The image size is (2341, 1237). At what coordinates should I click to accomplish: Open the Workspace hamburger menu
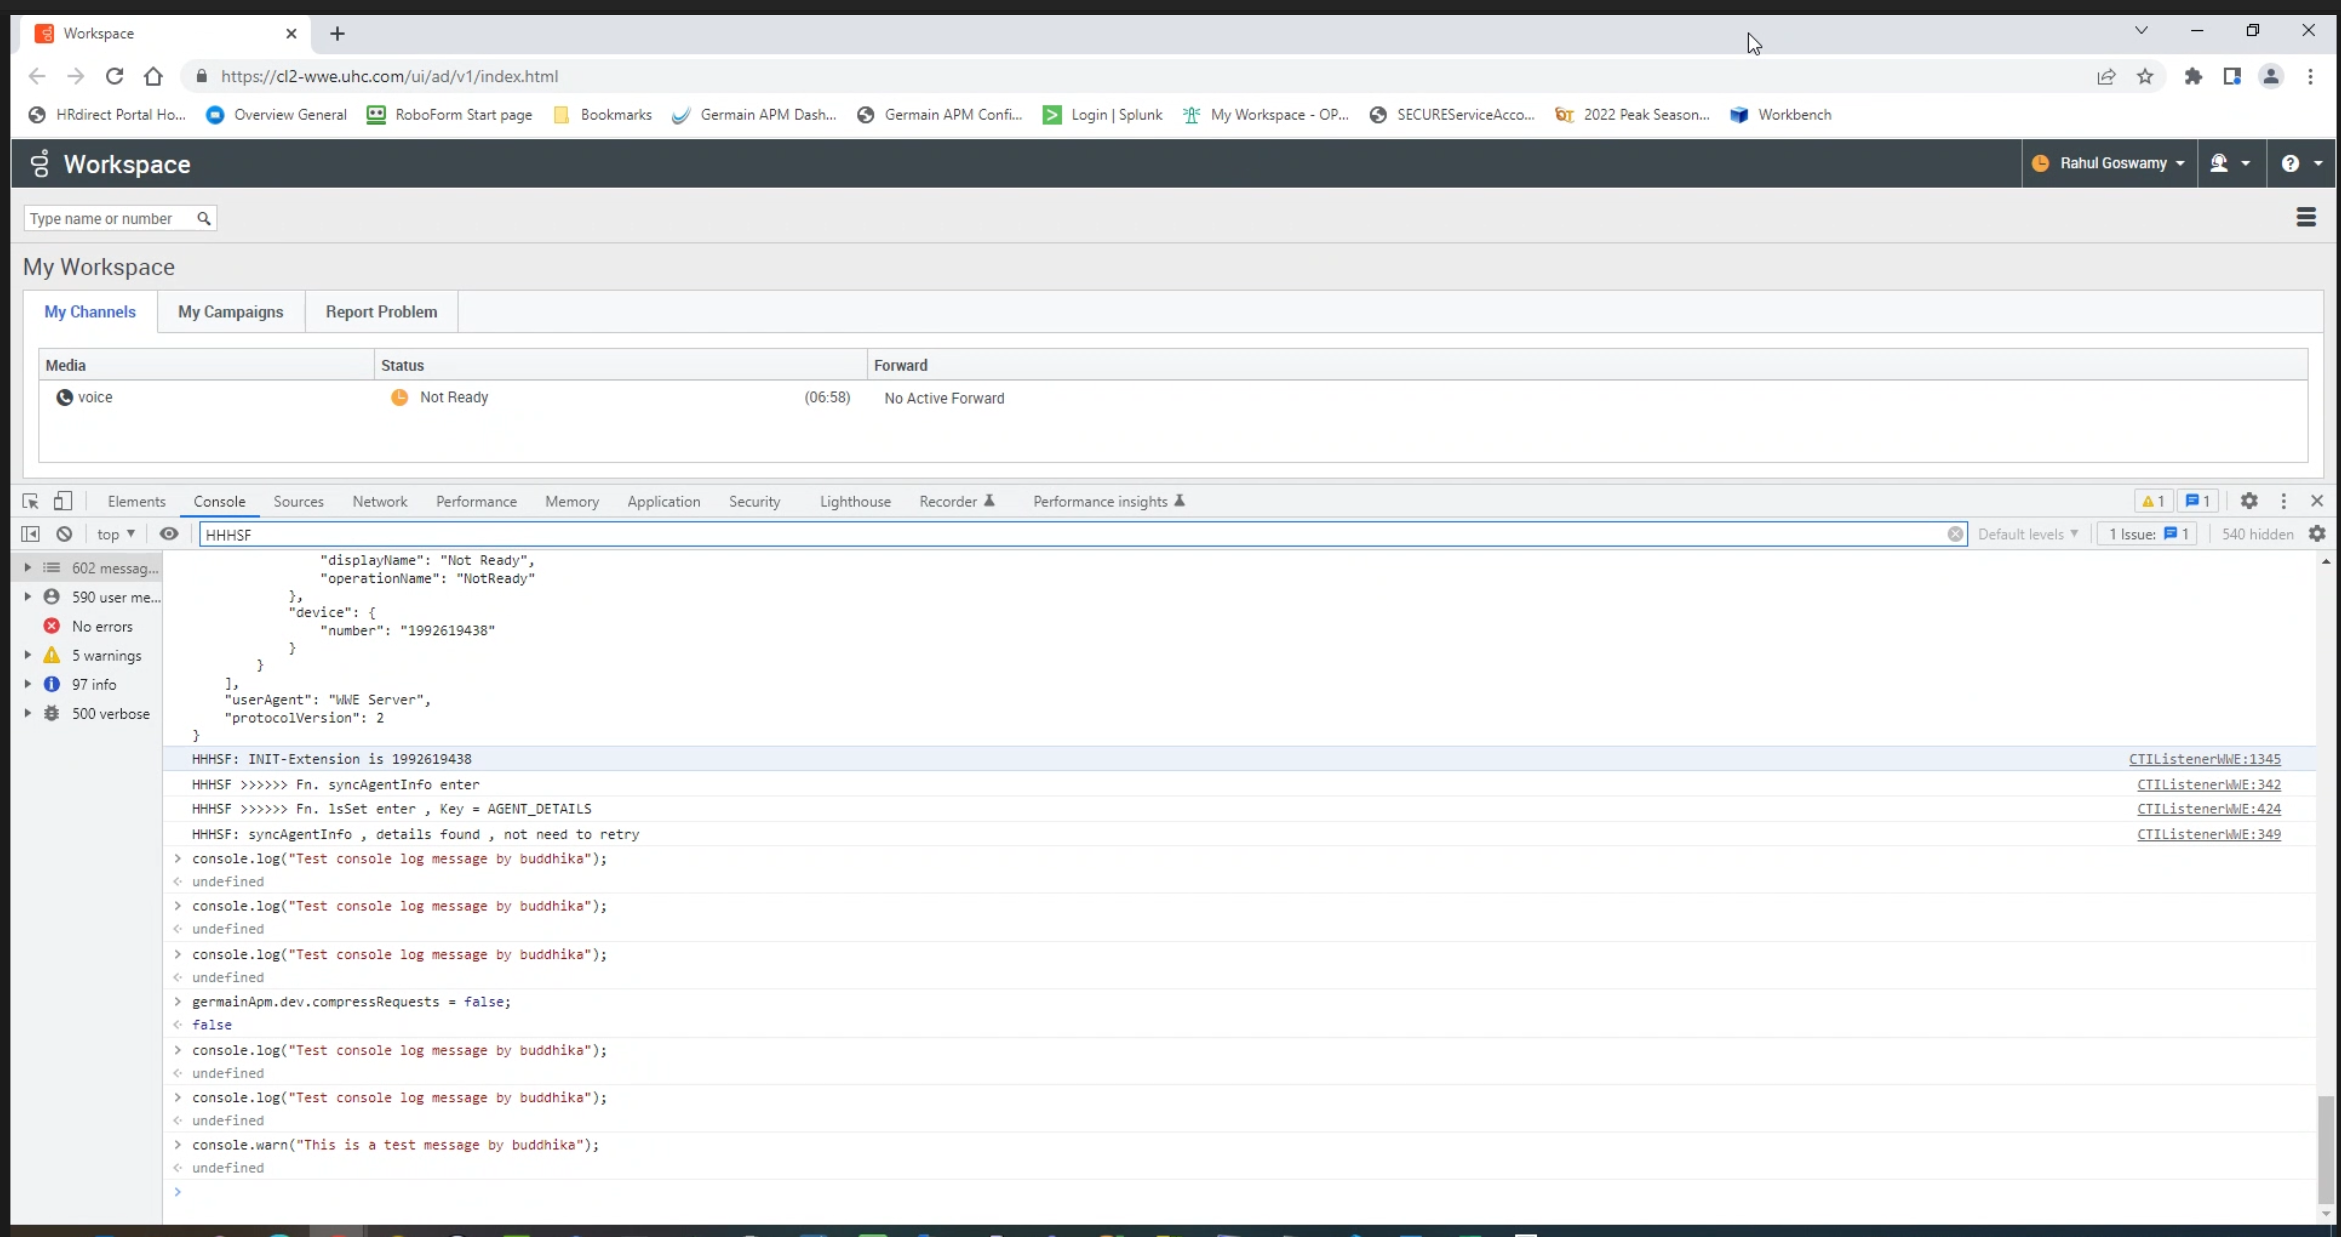pyautogui.click(x=2306, y=217)
